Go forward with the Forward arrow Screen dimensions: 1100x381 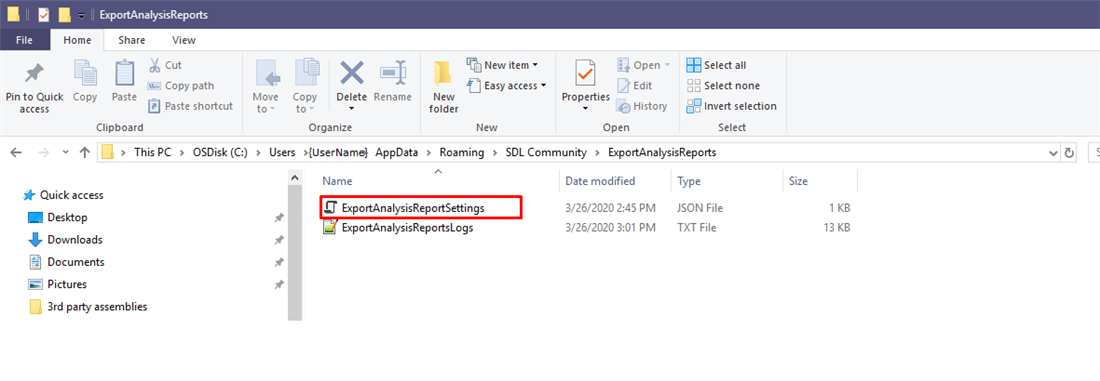coord(43,152)
